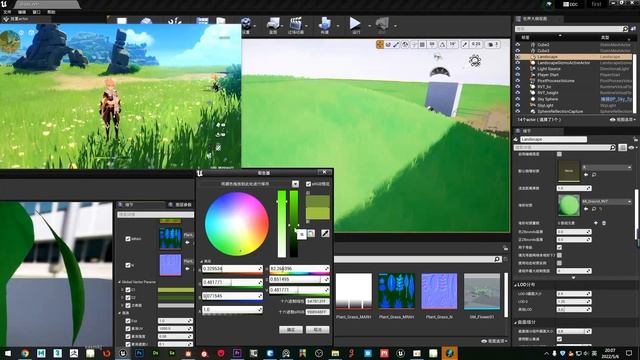The width and height of the screenshot is (640, 360).
Task: Toggle visibility of Cube2 in the outliner
Action: click(518, 44)
